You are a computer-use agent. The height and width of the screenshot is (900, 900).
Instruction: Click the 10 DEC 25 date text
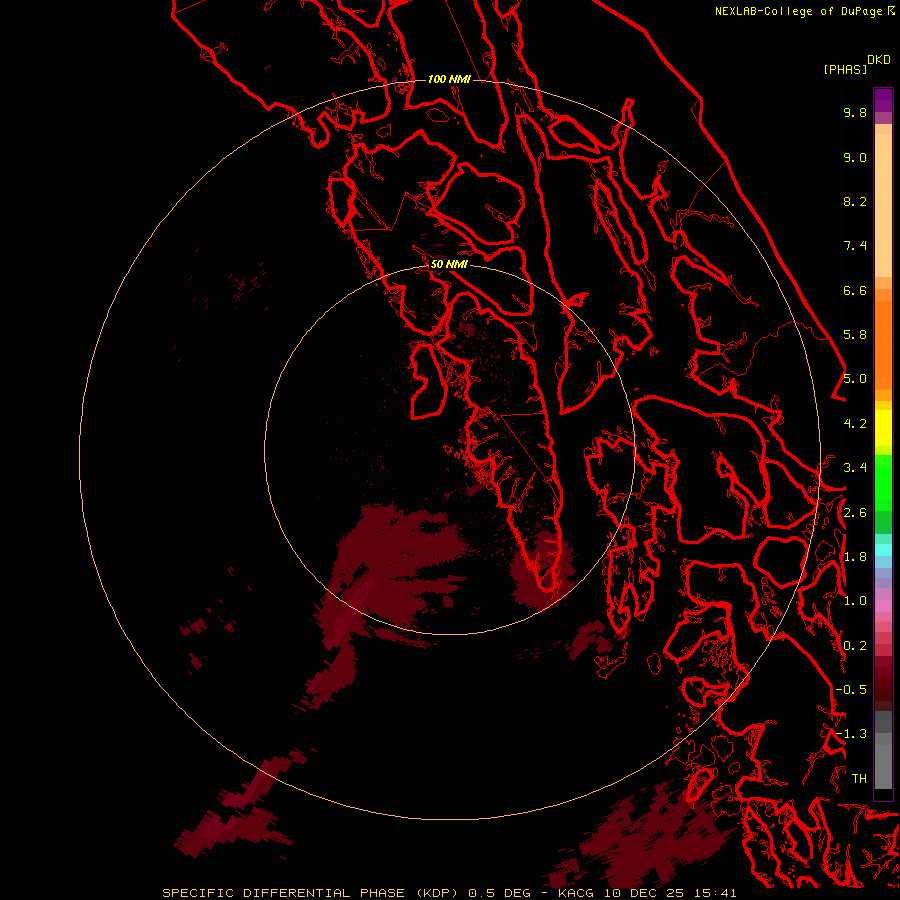[x=644, y=893]
